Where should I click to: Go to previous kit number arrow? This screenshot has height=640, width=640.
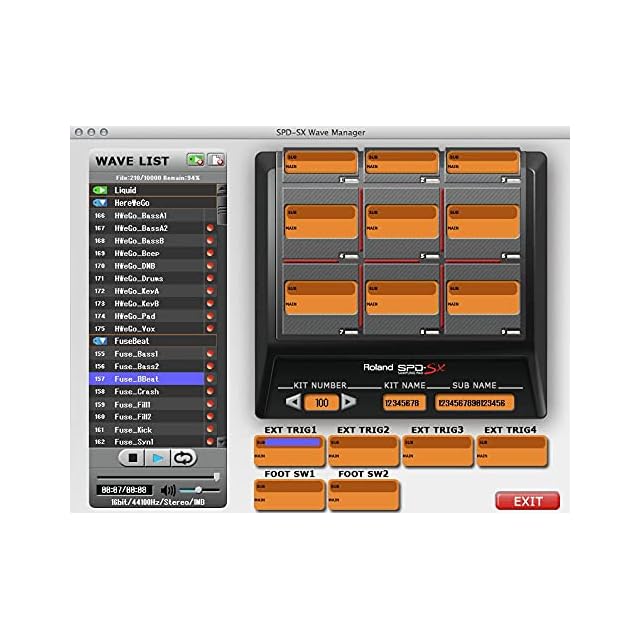[x=293, y=402]
